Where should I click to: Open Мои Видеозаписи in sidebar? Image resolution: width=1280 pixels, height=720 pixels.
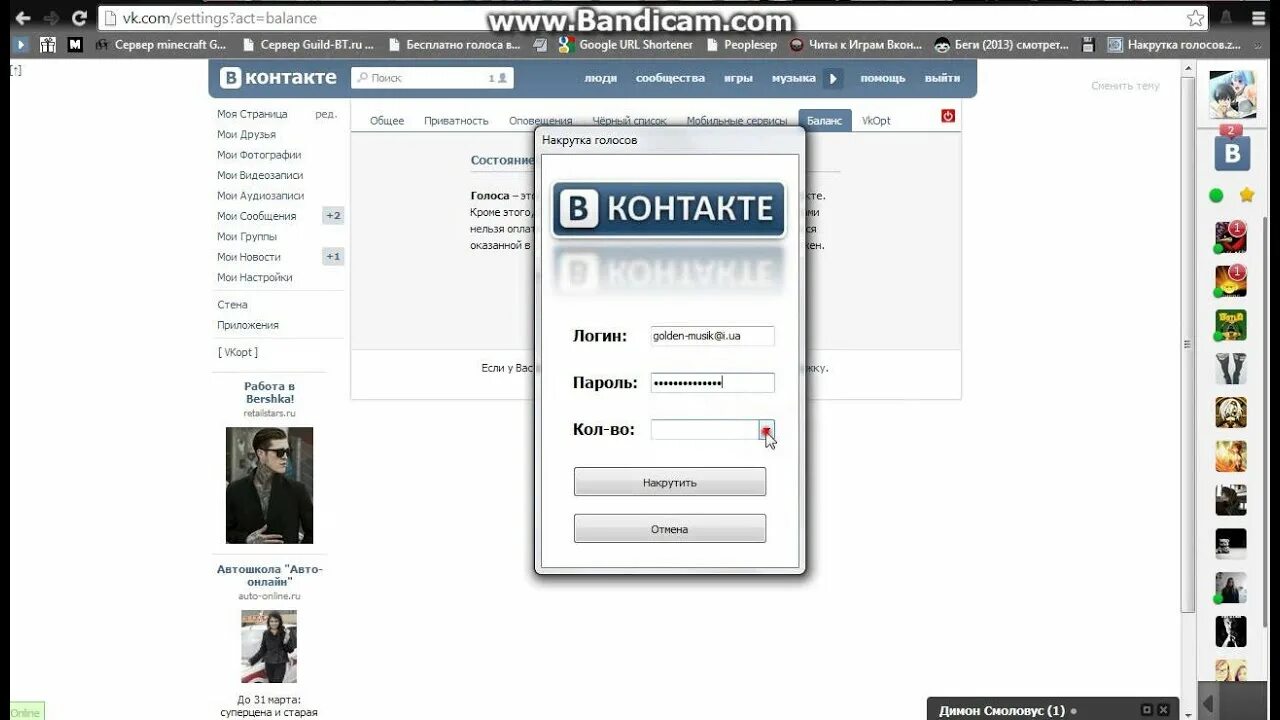[260, 175]
